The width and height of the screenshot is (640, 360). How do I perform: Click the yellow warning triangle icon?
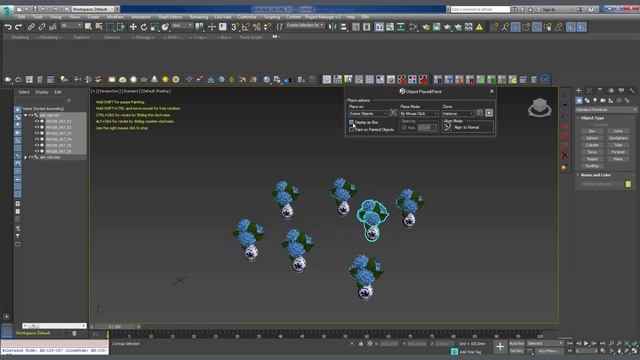tap(479, 27)
